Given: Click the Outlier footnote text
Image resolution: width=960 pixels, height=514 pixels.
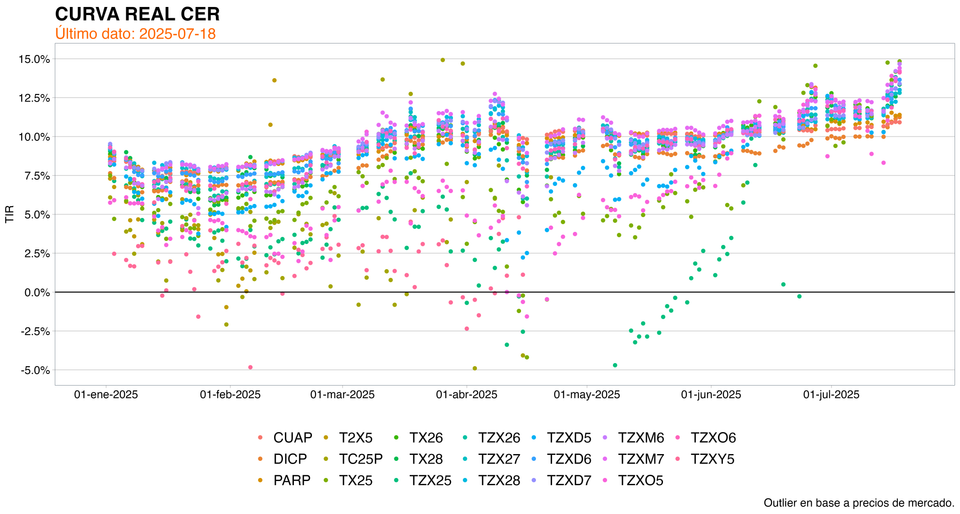Looking at the screenshot, I should (858, 502).
